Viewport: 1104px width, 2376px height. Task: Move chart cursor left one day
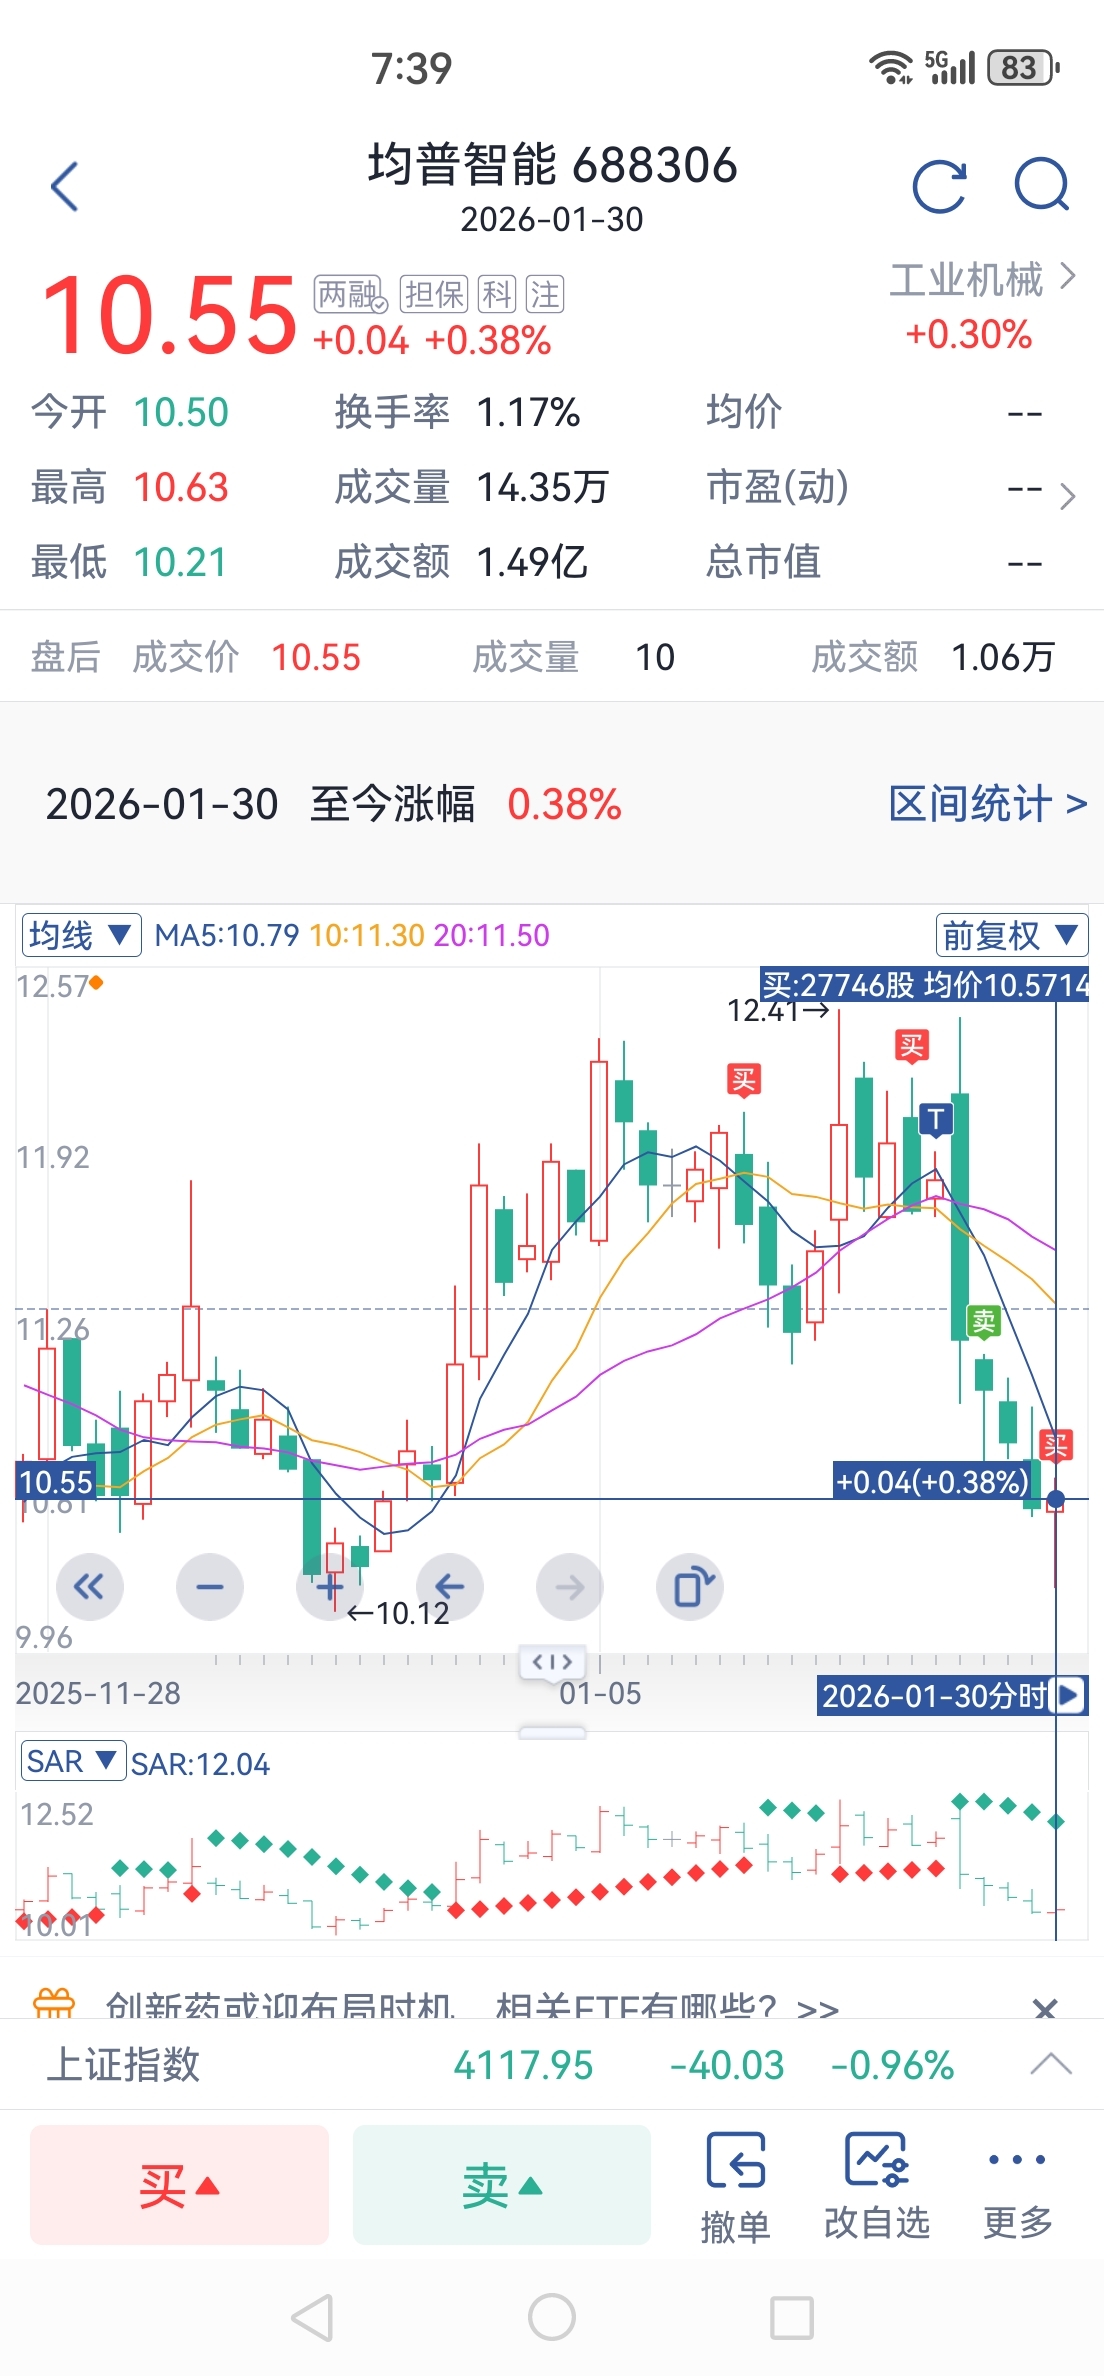click(450, 1586)
